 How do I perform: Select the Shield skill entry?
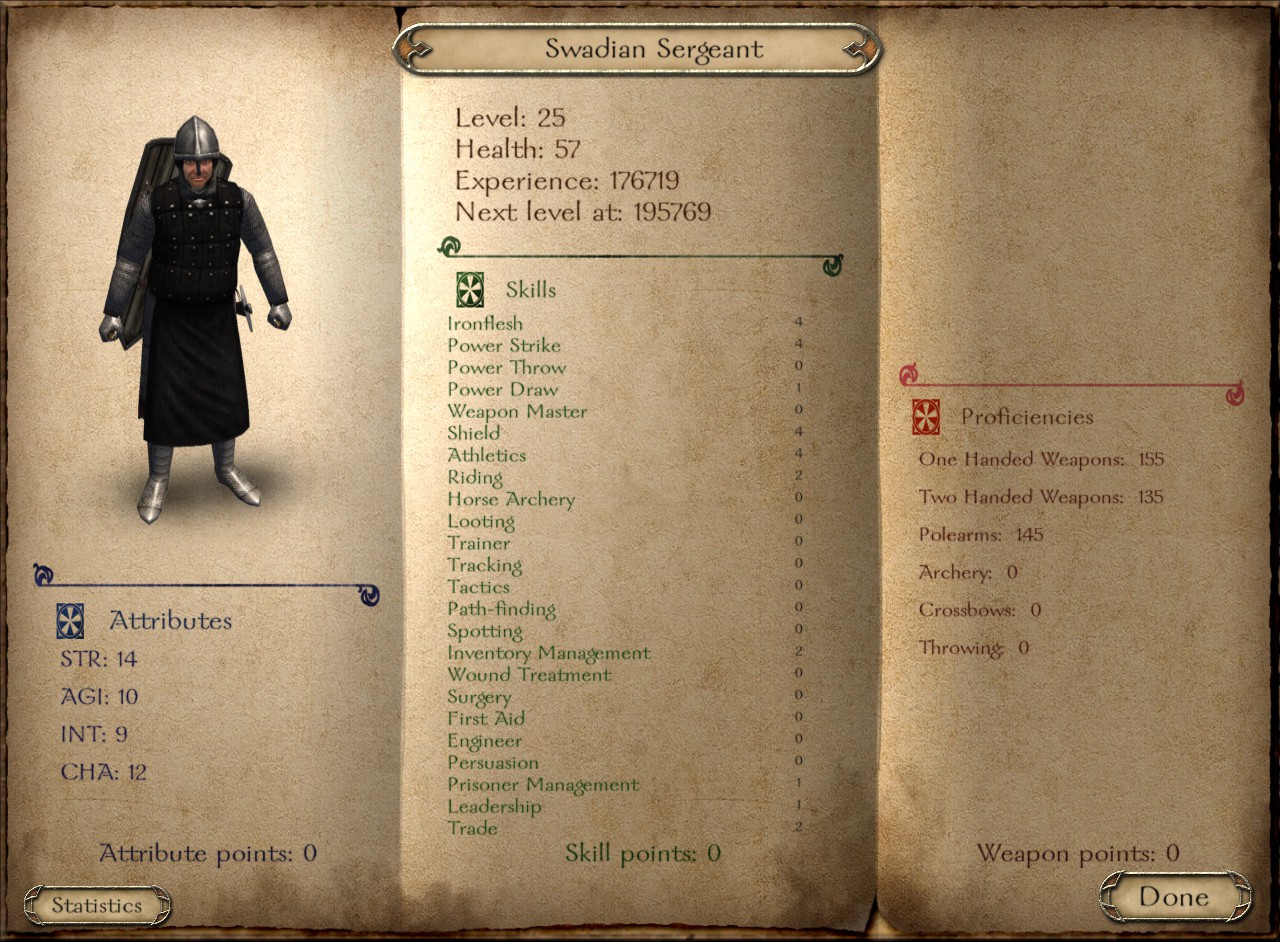pos(626,433)
